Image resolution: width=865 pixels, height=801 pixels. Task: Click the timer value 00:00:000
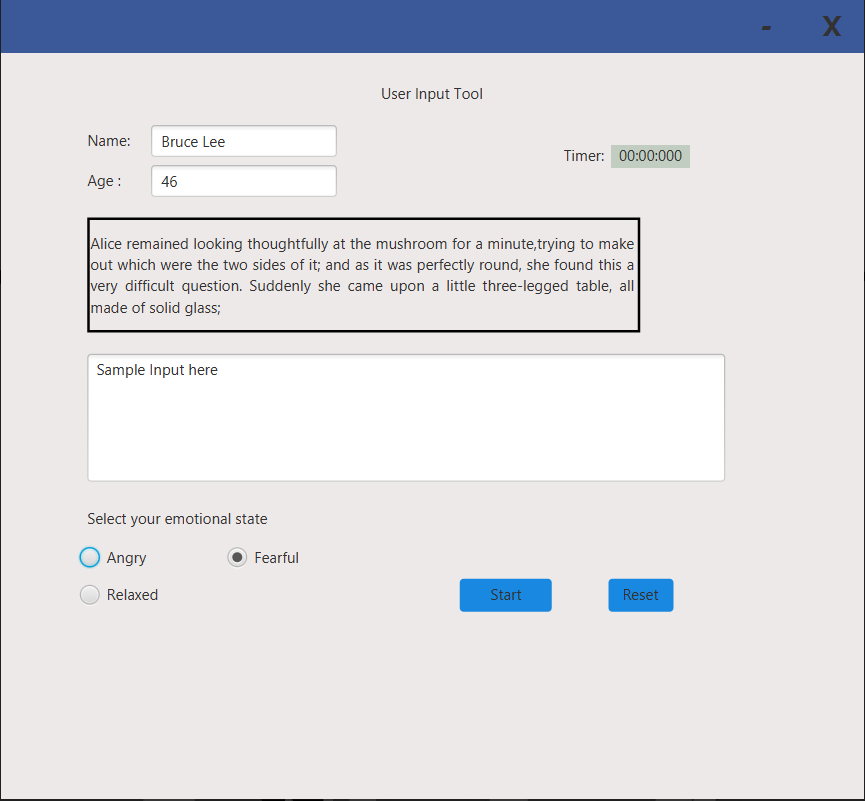tap(650, 156)
